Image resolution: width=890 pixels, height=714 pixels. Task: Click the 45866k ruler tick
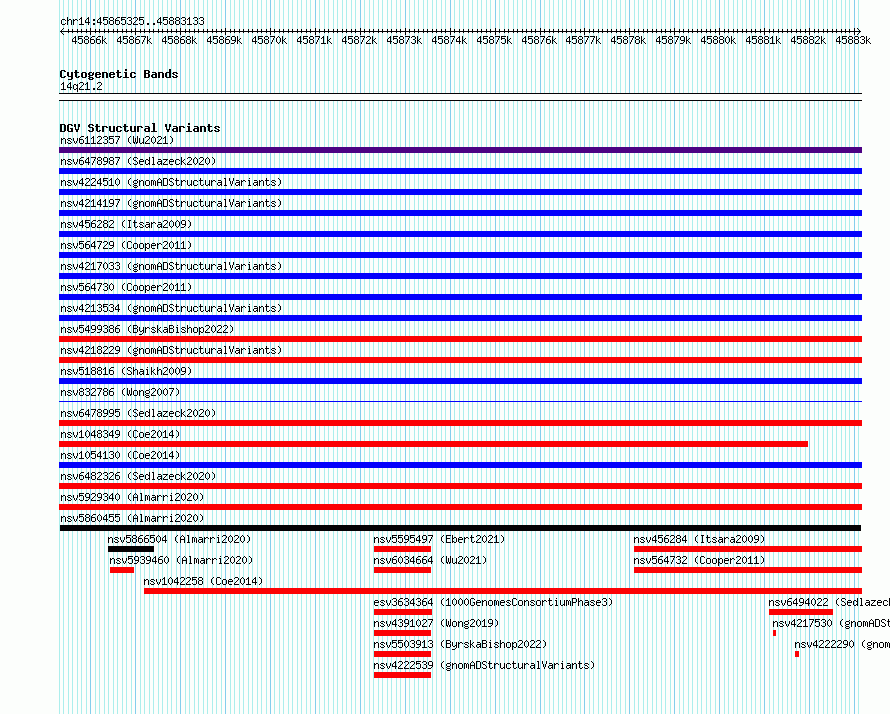89,40
